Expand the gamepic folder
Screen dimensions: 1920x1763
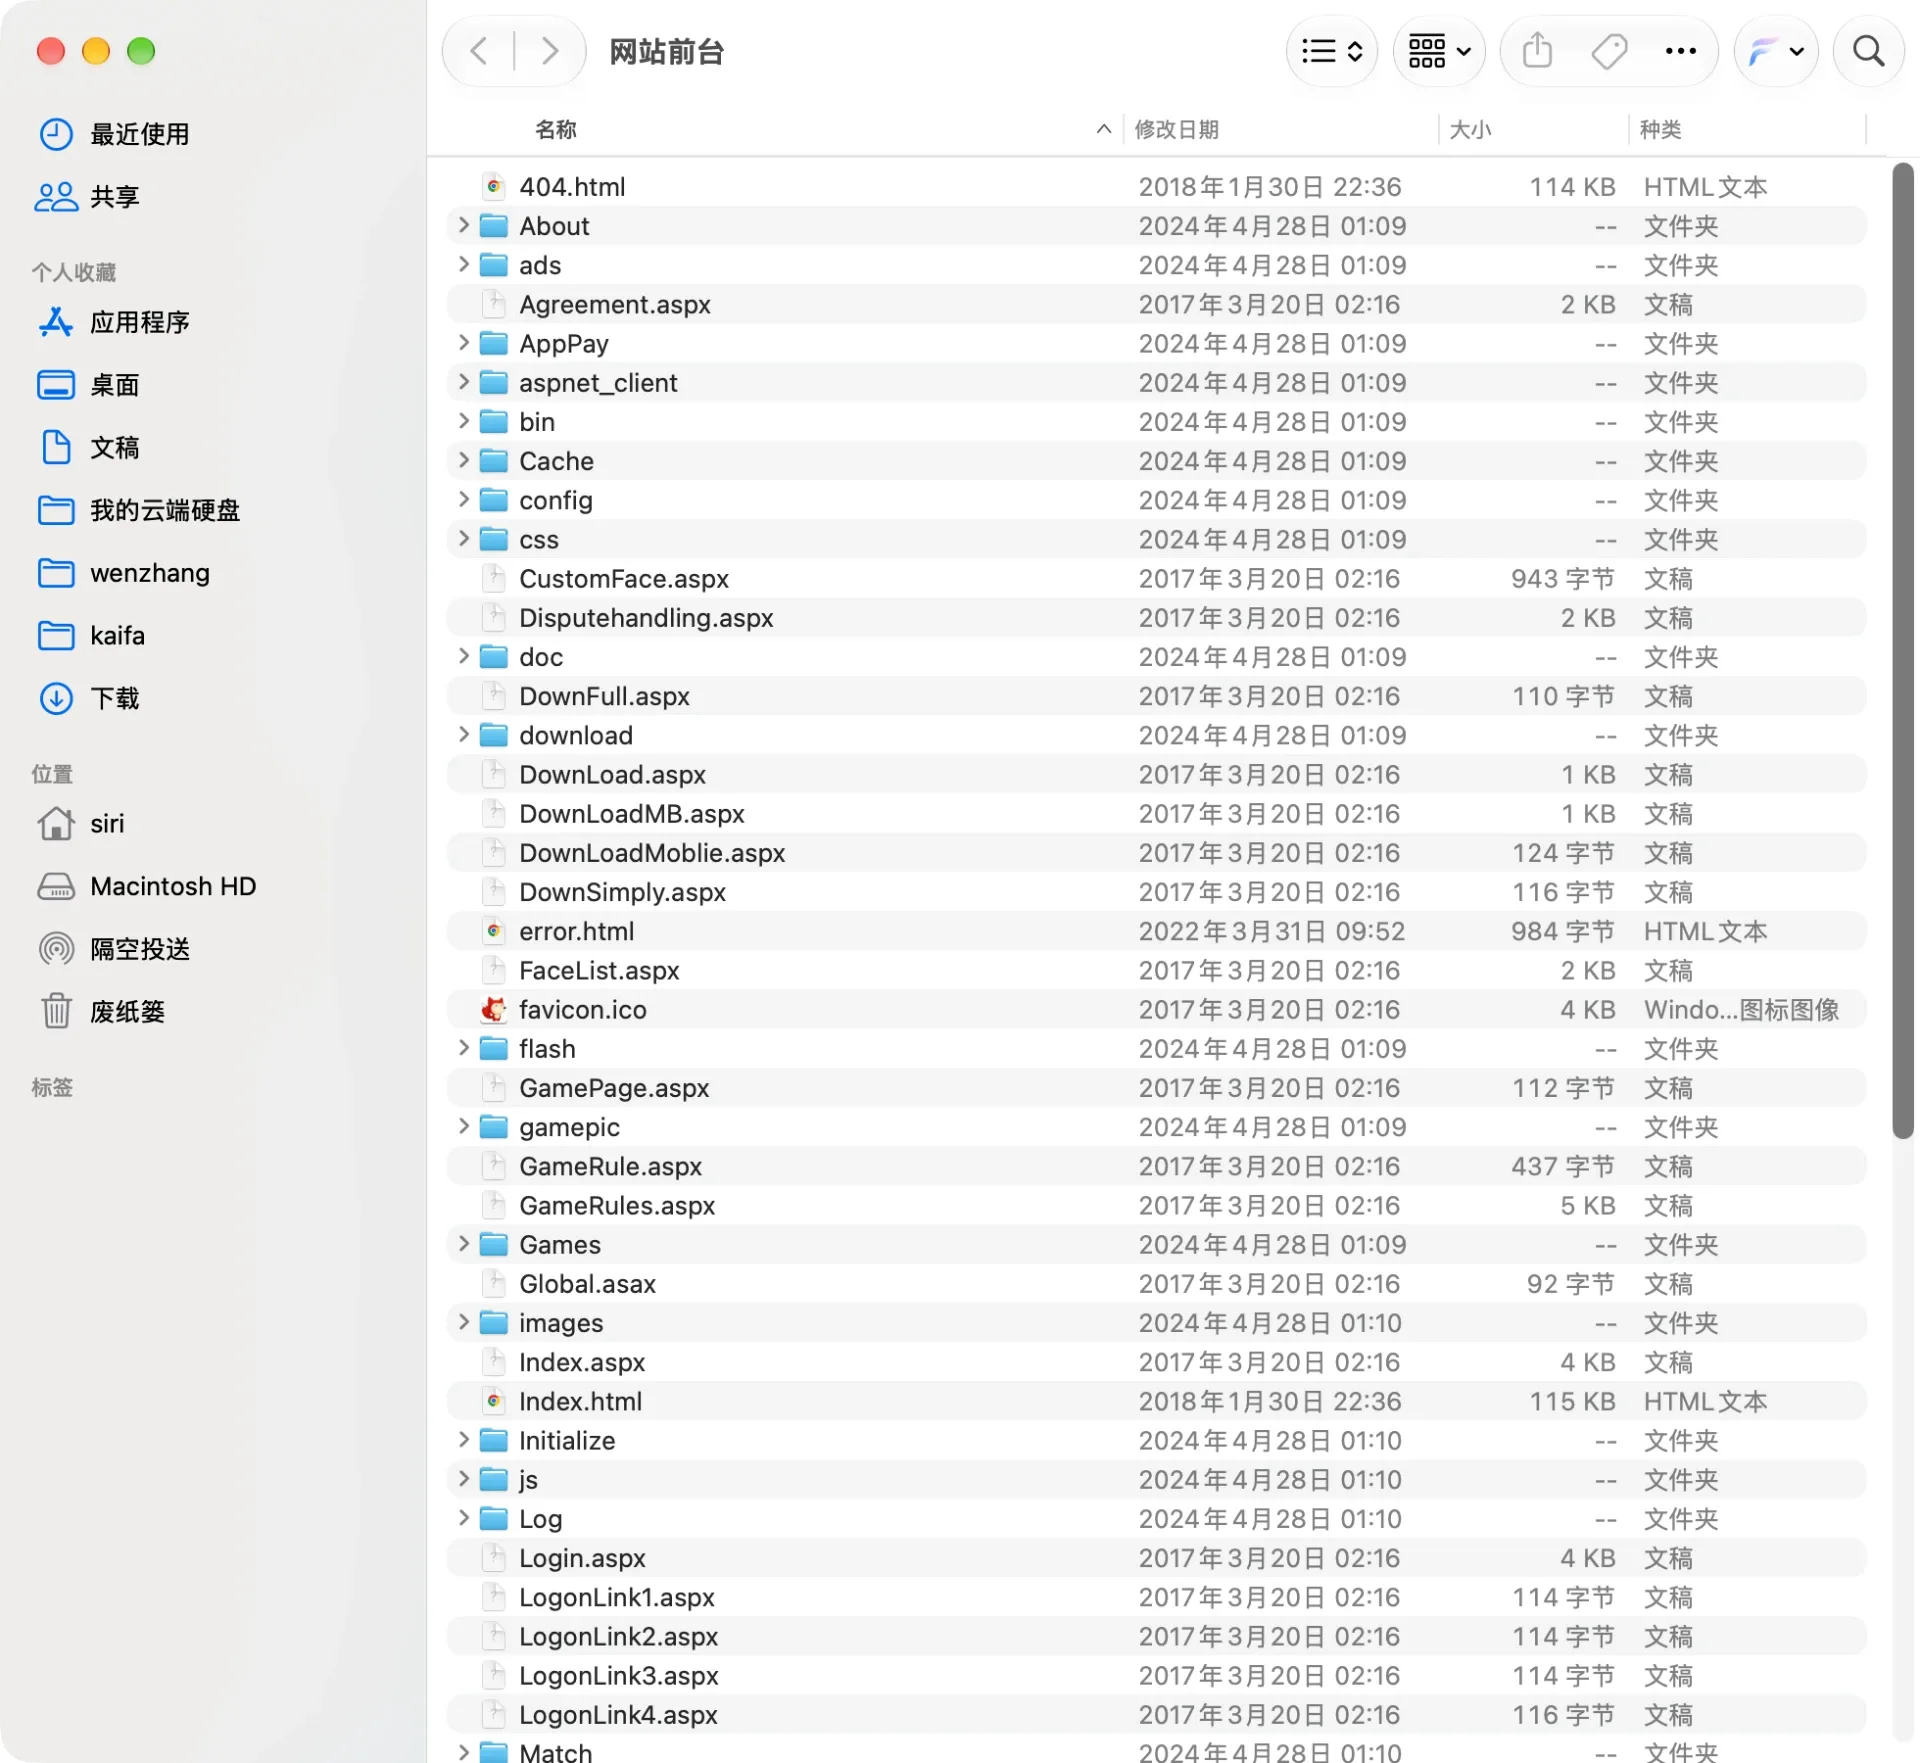pos(463,1127)
